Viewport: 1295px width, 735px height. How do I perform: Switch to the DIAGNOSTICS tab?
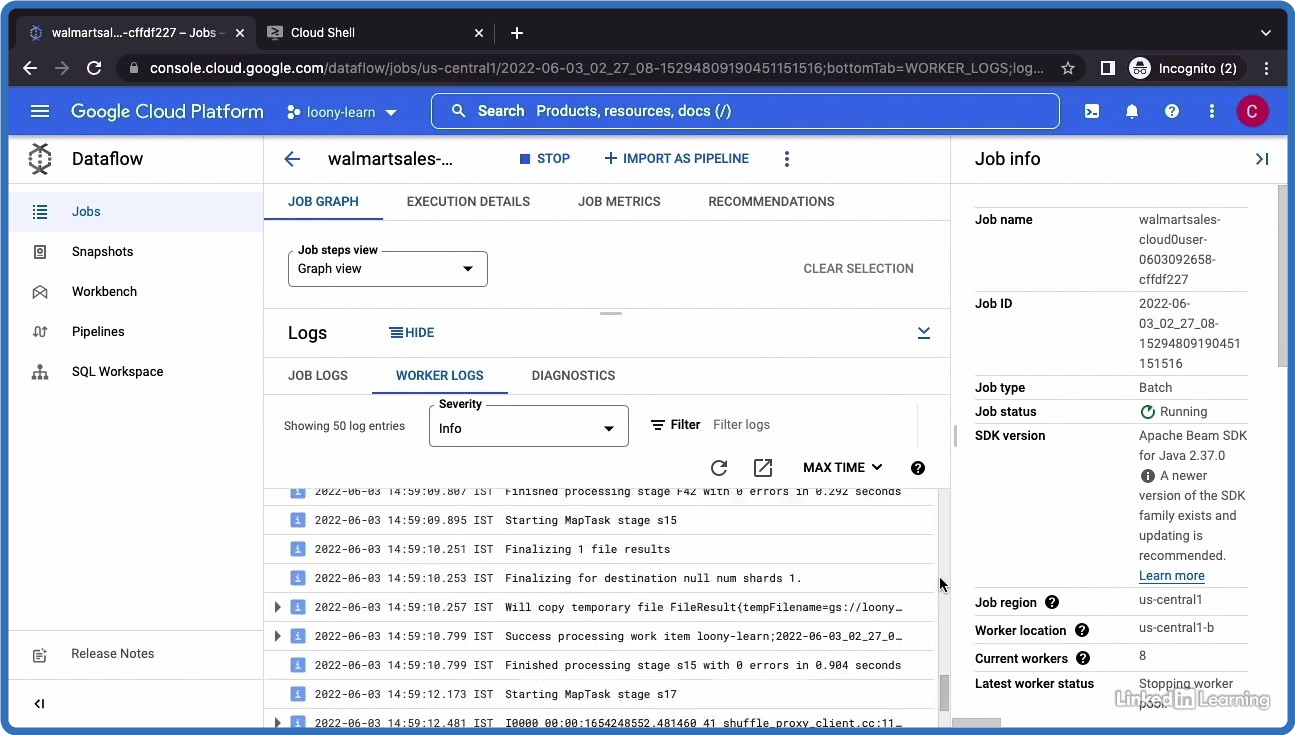tap(573, 376)
